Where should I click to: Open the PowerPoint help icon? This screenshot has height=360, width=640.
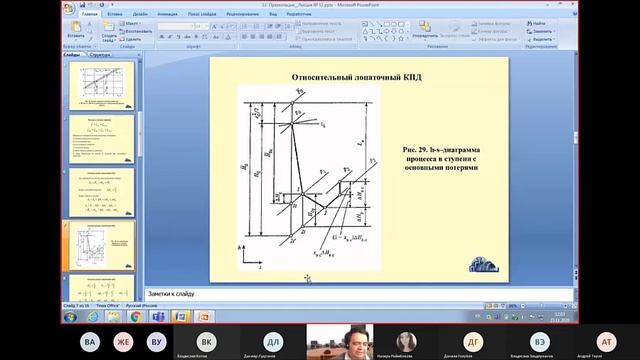pyautogui.click(x=575, y=14)
